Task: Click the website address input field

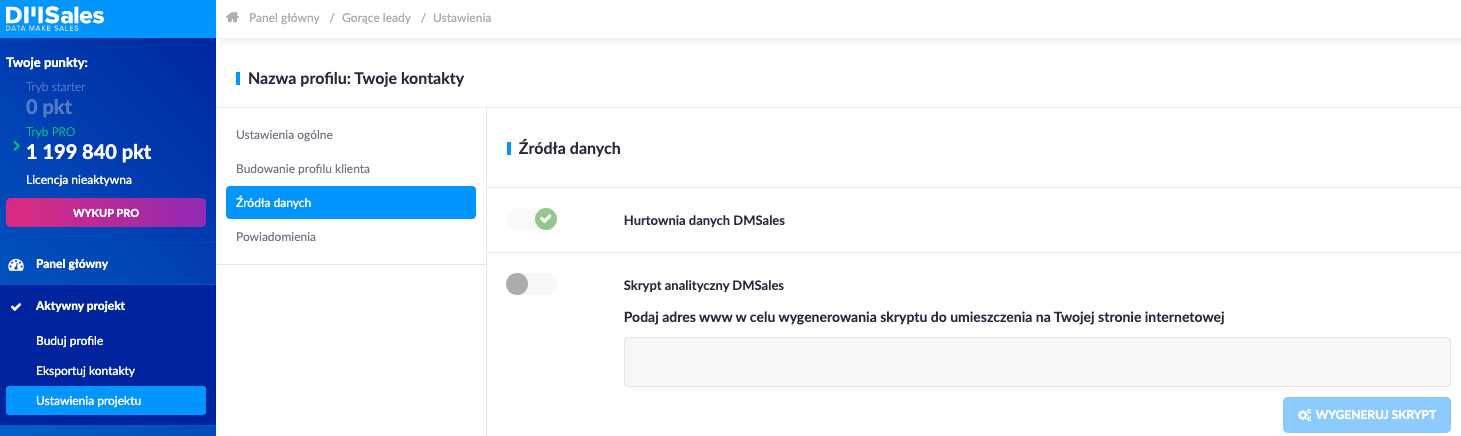Action: click(x=1037, y=362)
